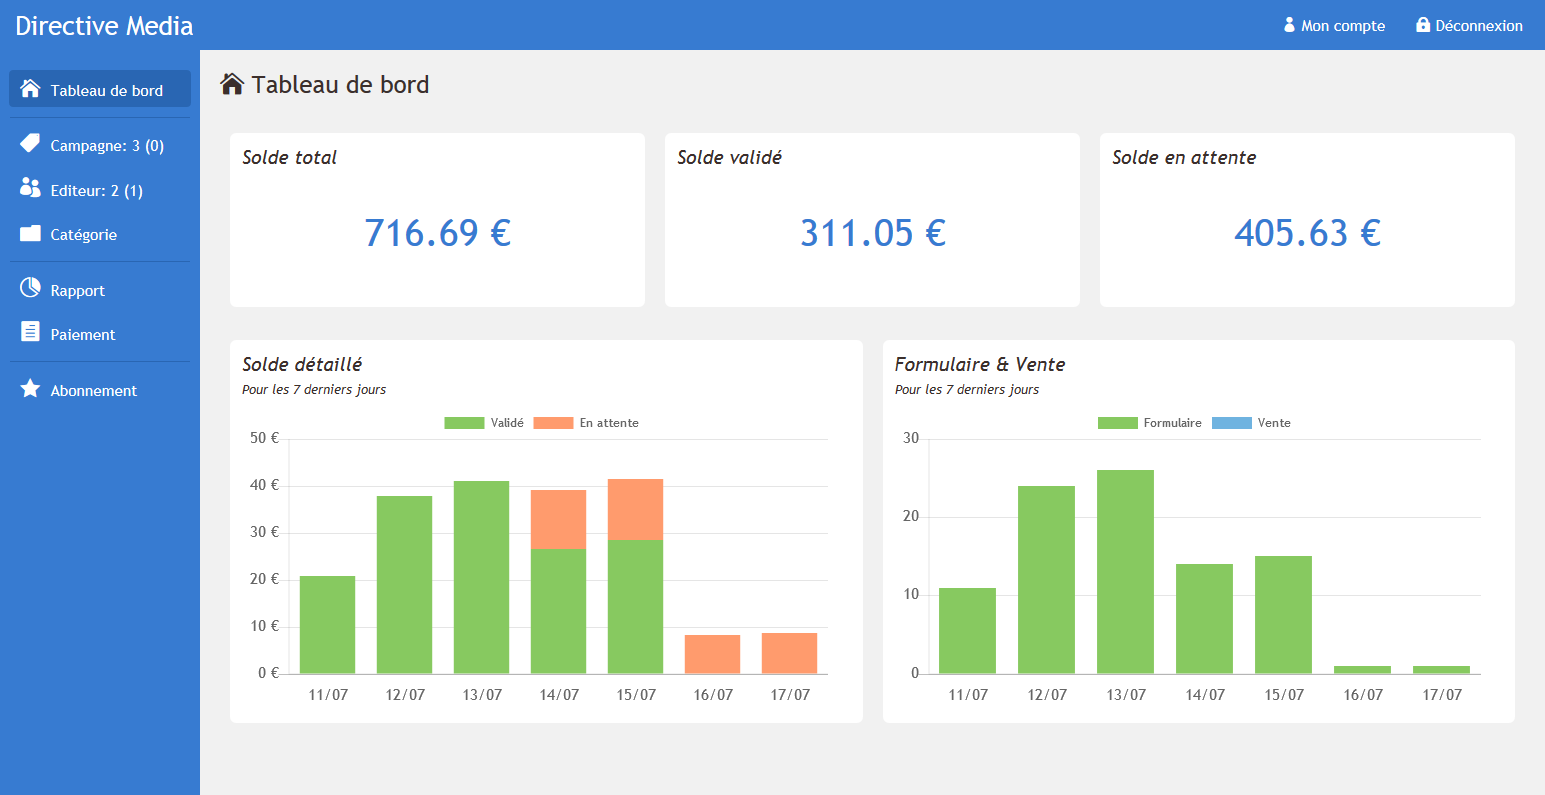The image size is (1545, 795).
Task: Click the users icon next to Editeur
Action: pos(30,188)
